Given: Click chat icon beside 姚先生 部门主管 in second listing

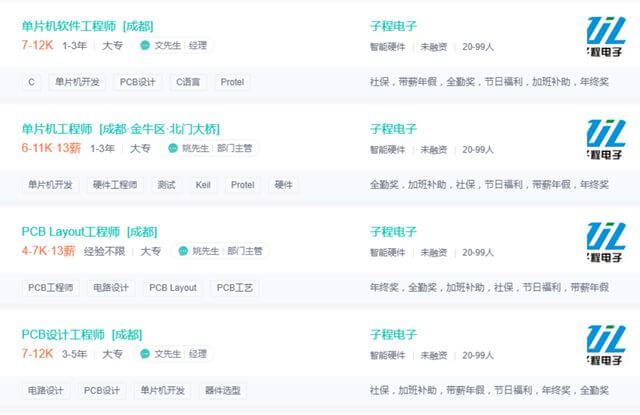Looking at the screenshot, I should coord(184,149).
